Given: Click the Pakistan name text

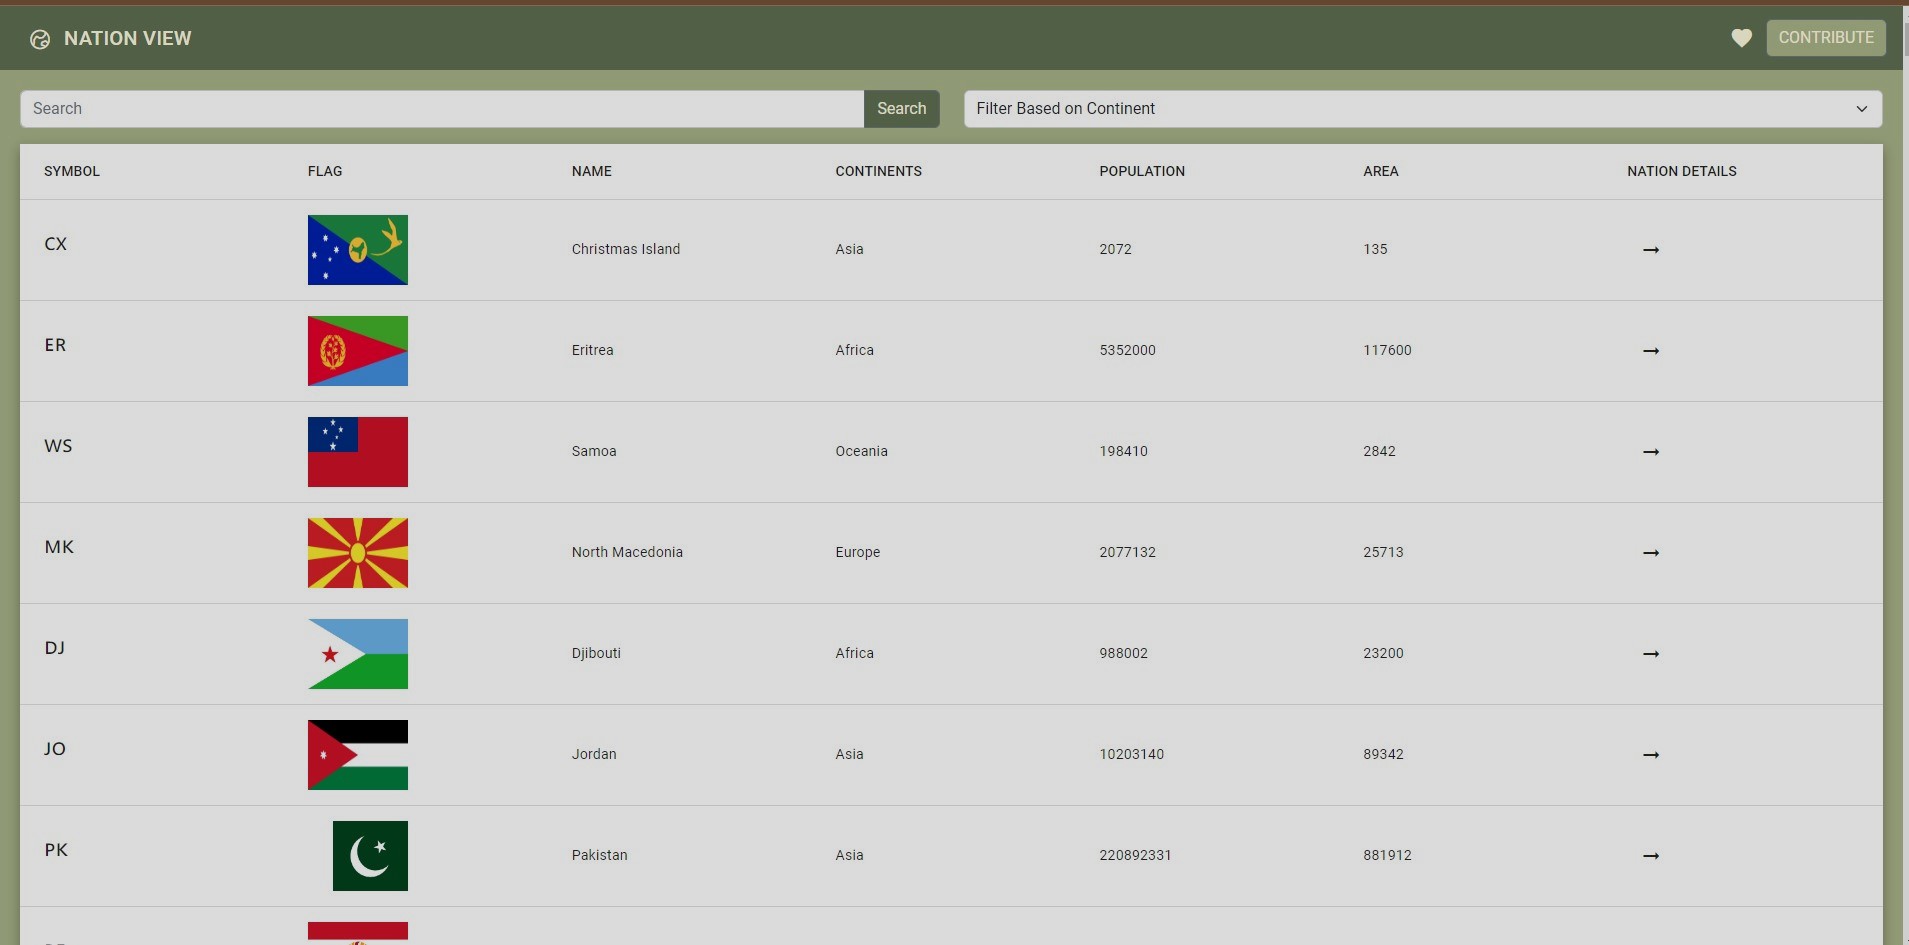Looking at the screenshot, I should click(600, 855).
